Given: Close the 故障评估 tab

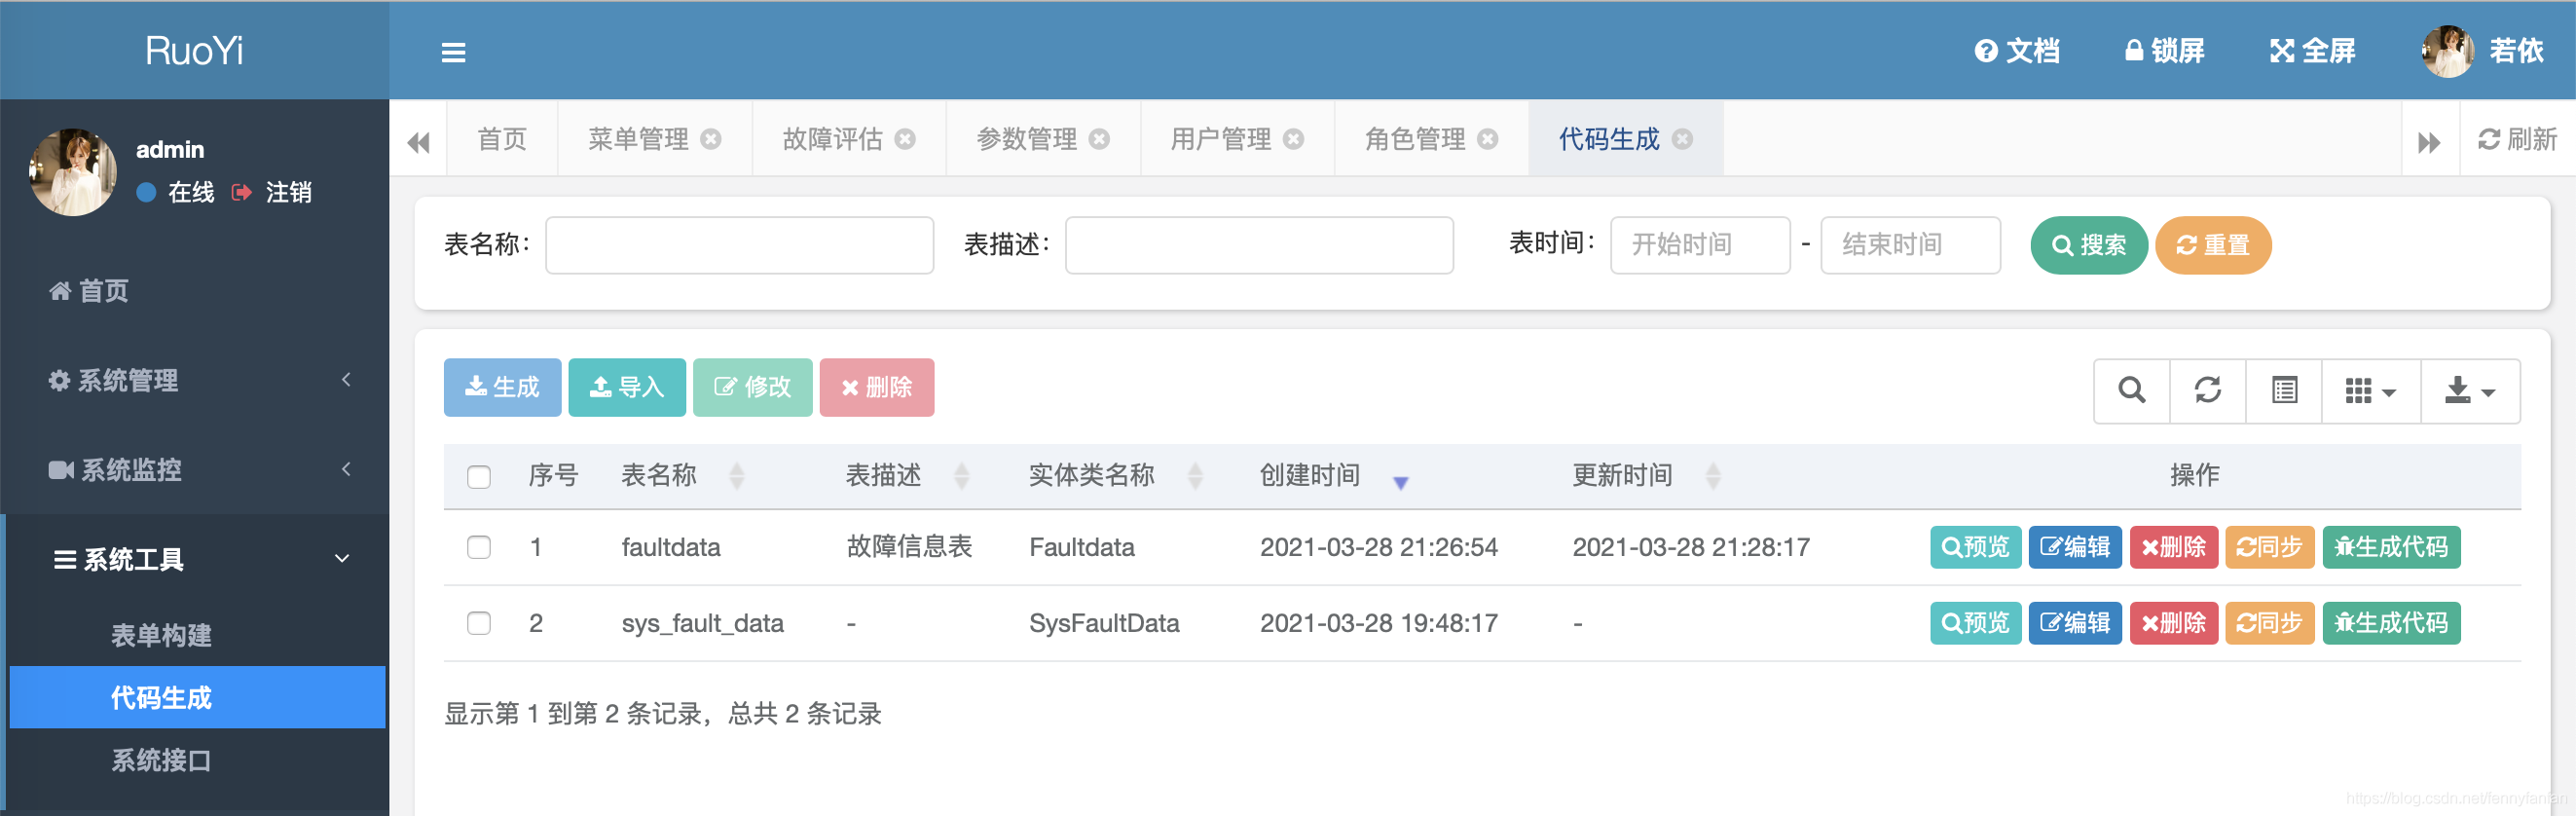Looking at the screenshot, I should pyautogui.click(x=905, y=139).
